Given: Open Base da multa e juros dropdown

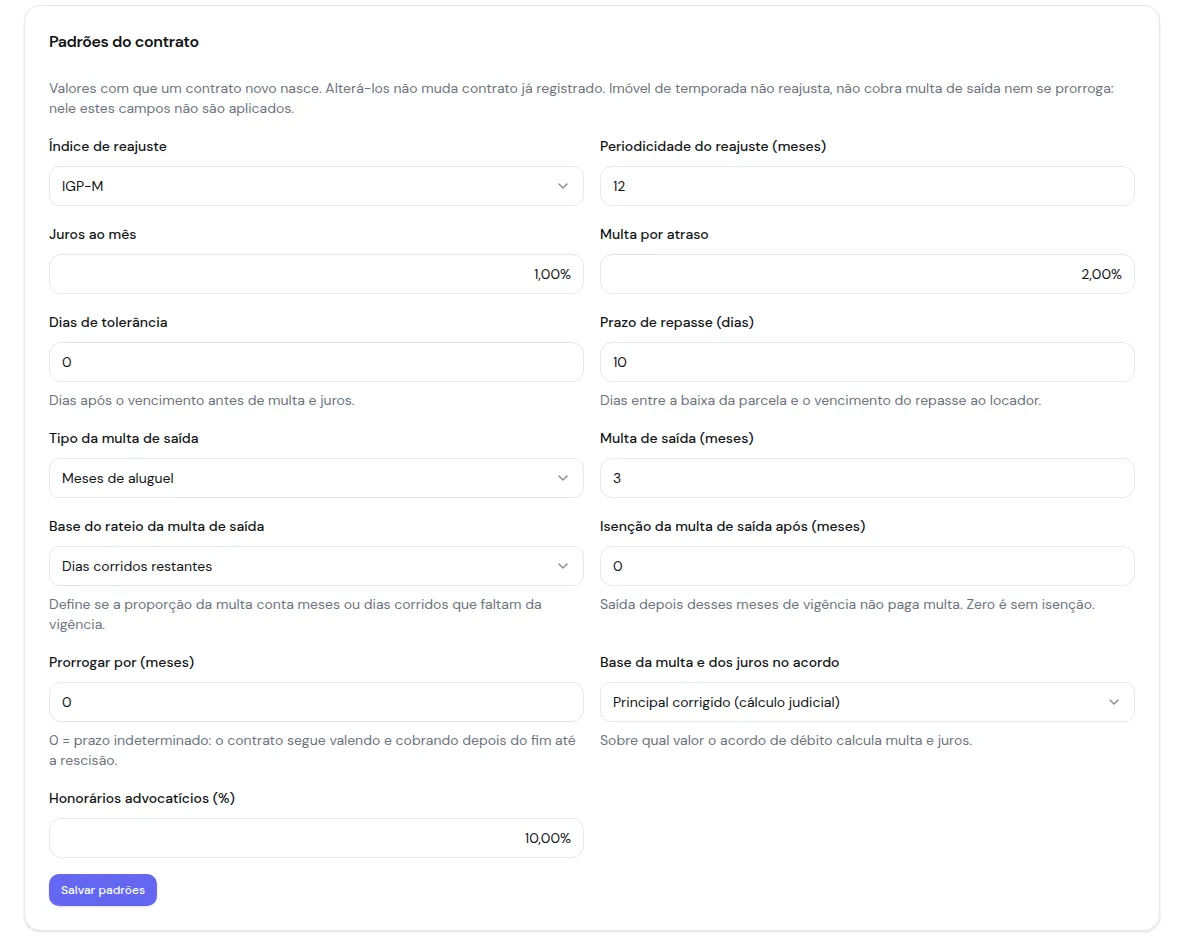Looking at the screenshot, I should [x=867, y=702].
